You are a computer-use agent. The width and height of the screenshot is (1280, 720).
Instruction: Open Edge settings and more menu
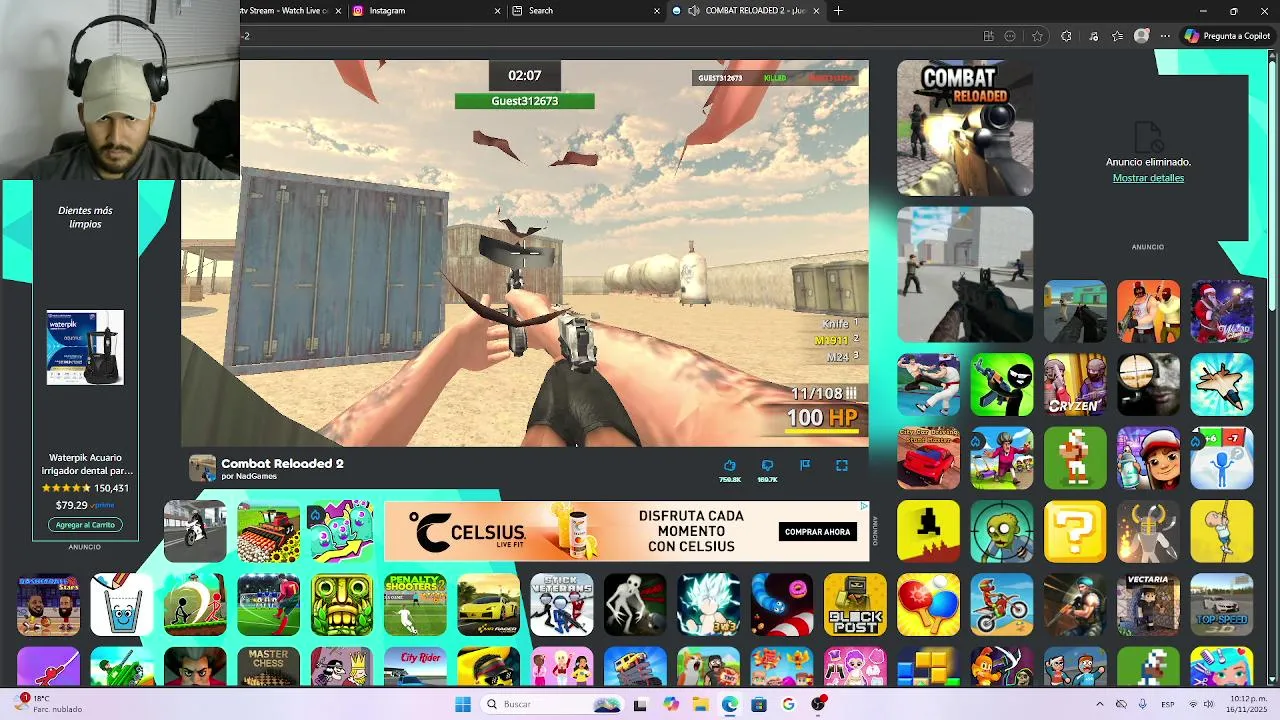point(1165,36)
